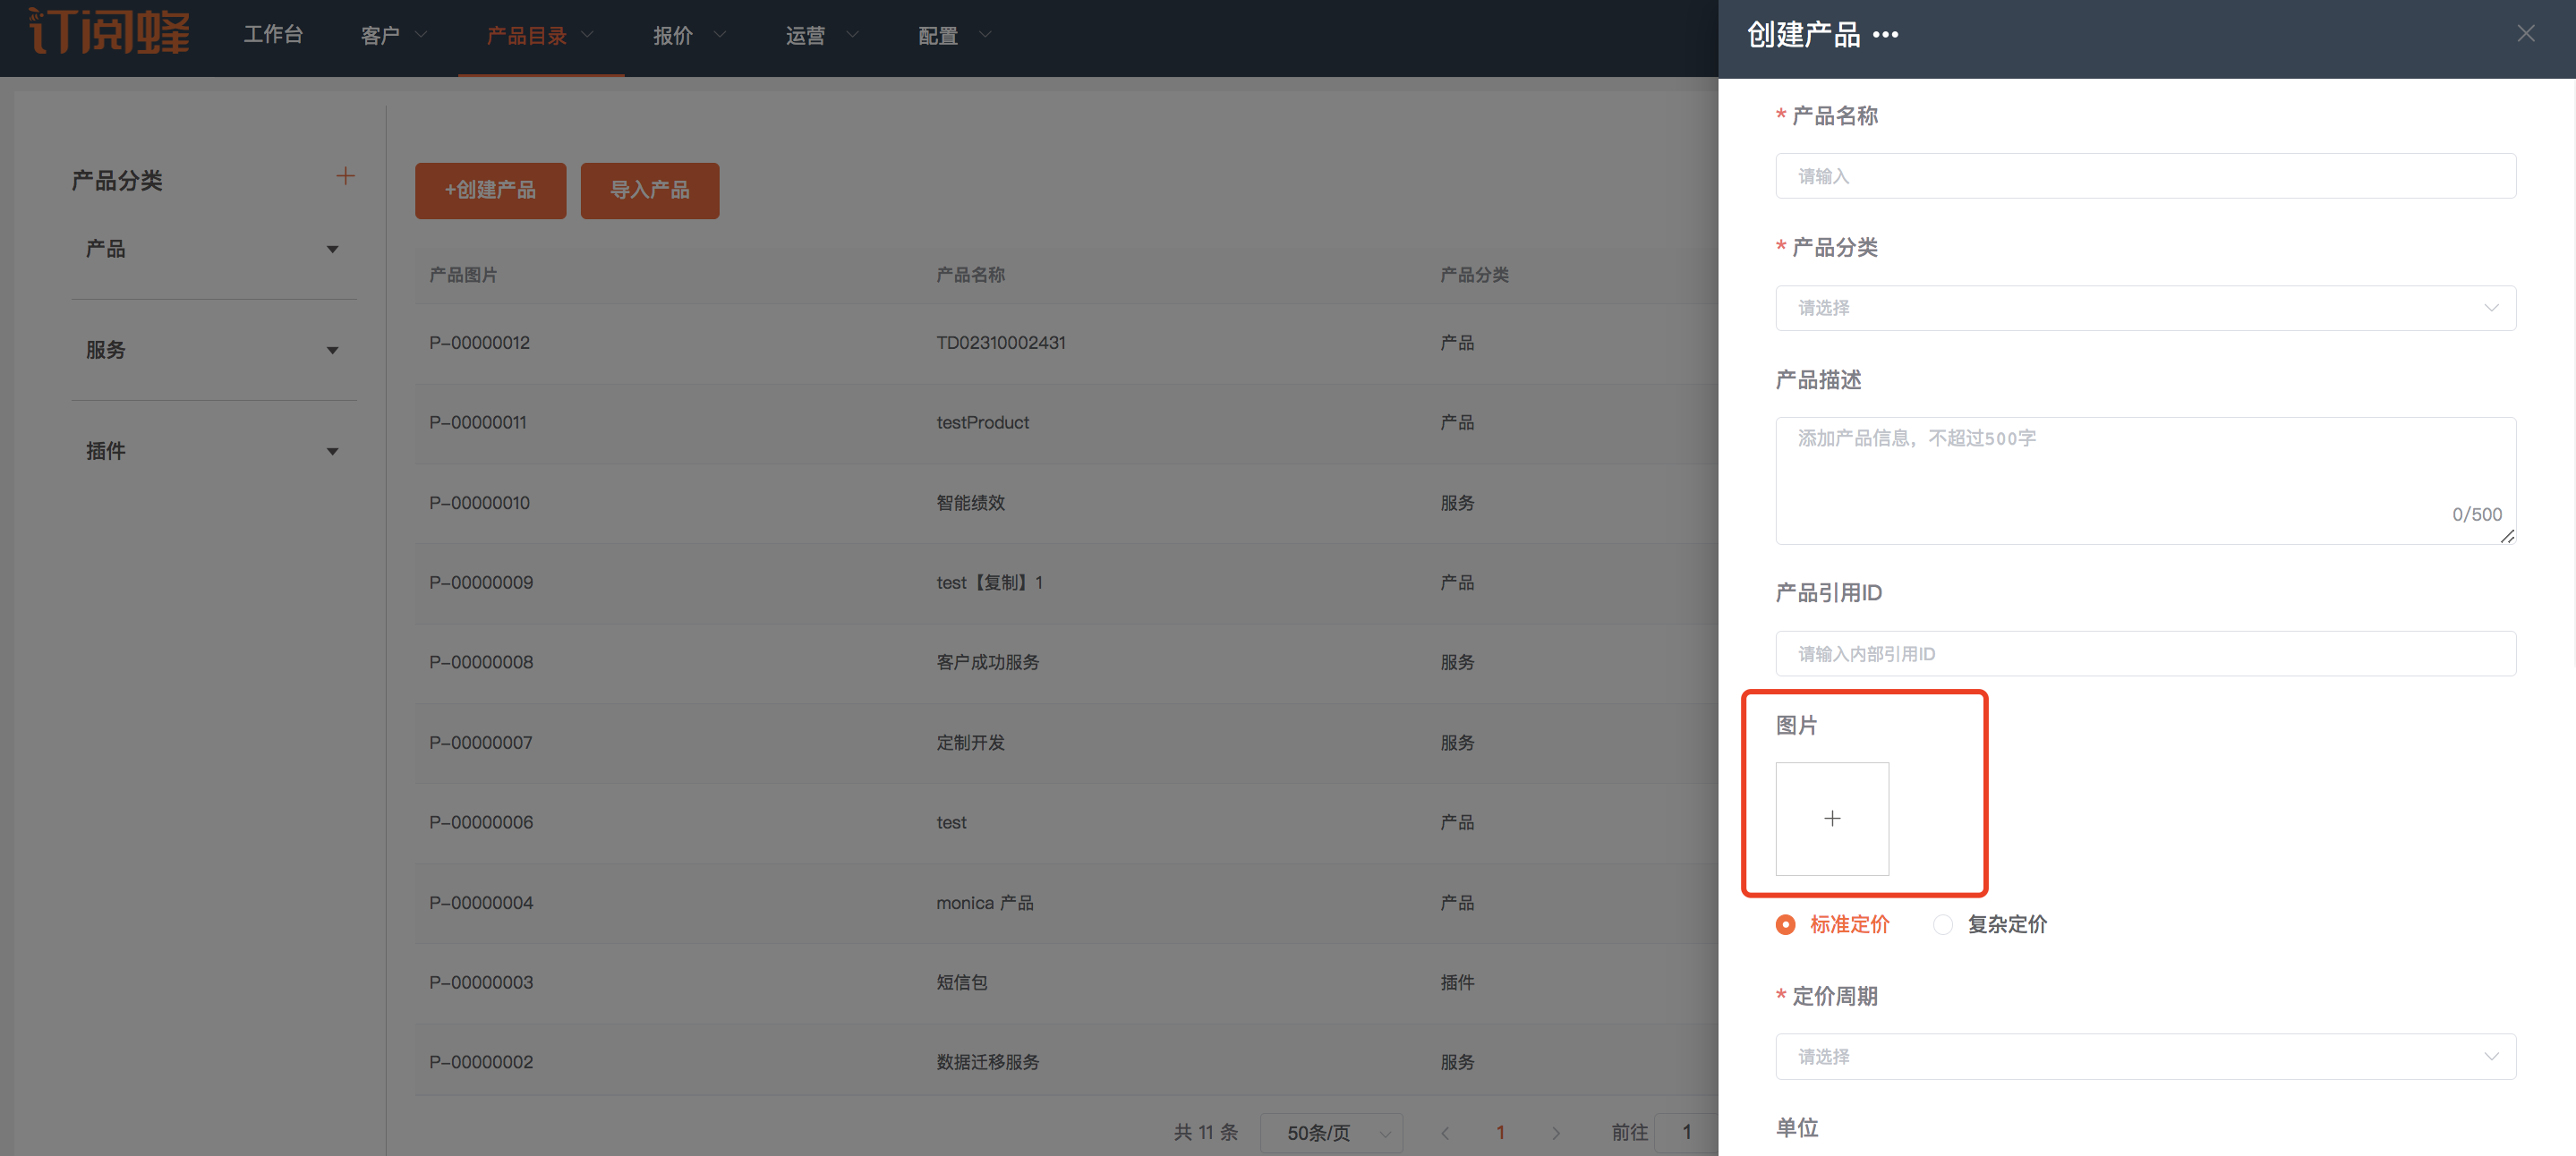Close the 创建产品 panel with X icon
Screen dimensions: 2576x1156
coord(2525,34)
